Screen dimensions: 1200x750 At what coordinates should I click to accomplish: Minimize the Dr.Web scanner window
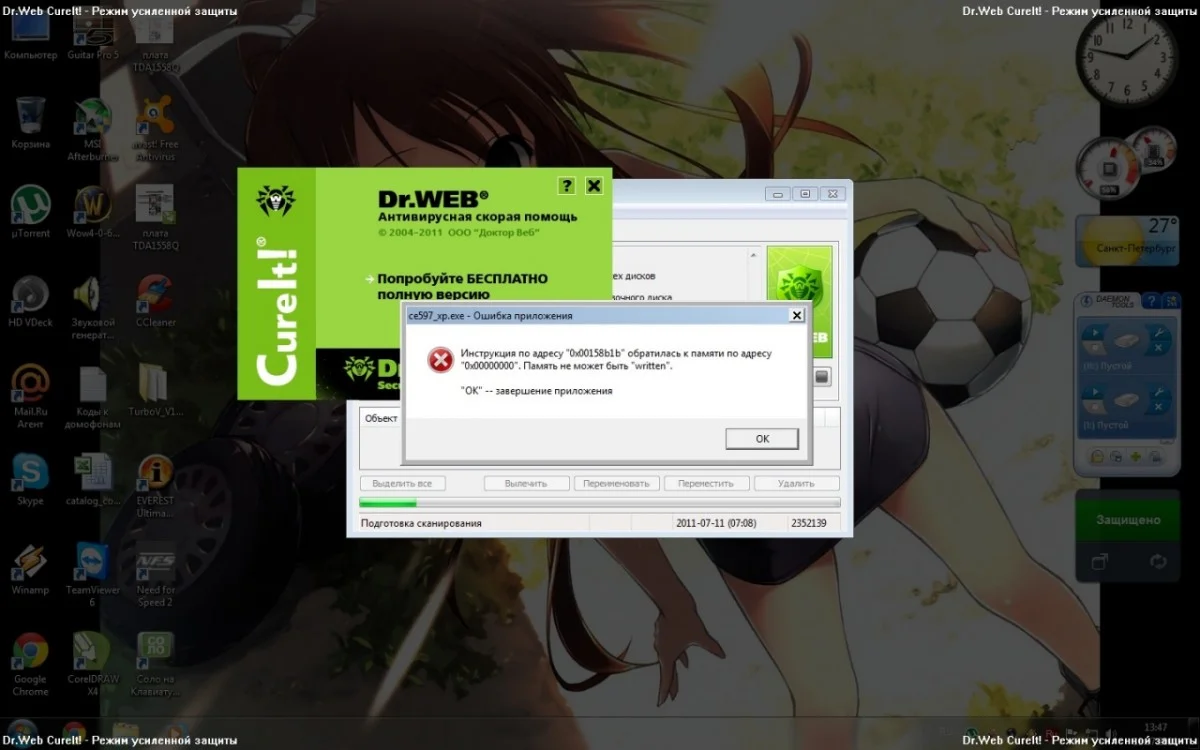pyautogui.click(x=778, y=194)
